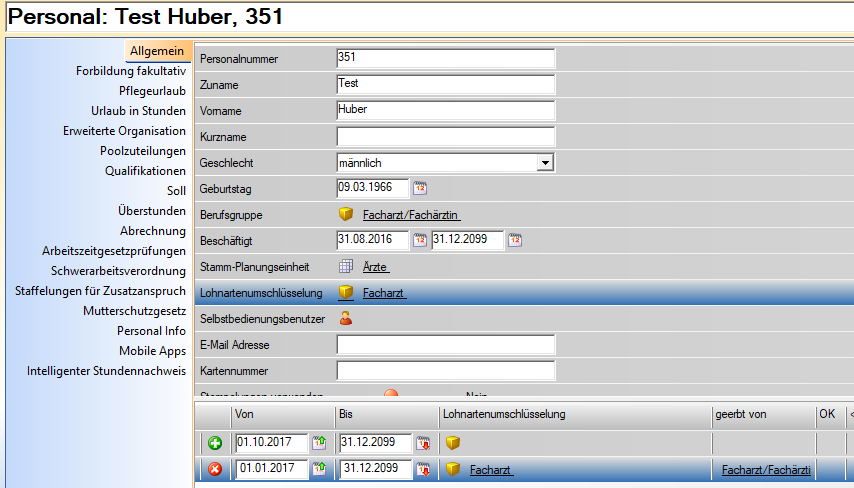This screenshot has height=488, width=854.
Task: Click into the E-Mail Adresse field
Action: [x=445, y=345]
